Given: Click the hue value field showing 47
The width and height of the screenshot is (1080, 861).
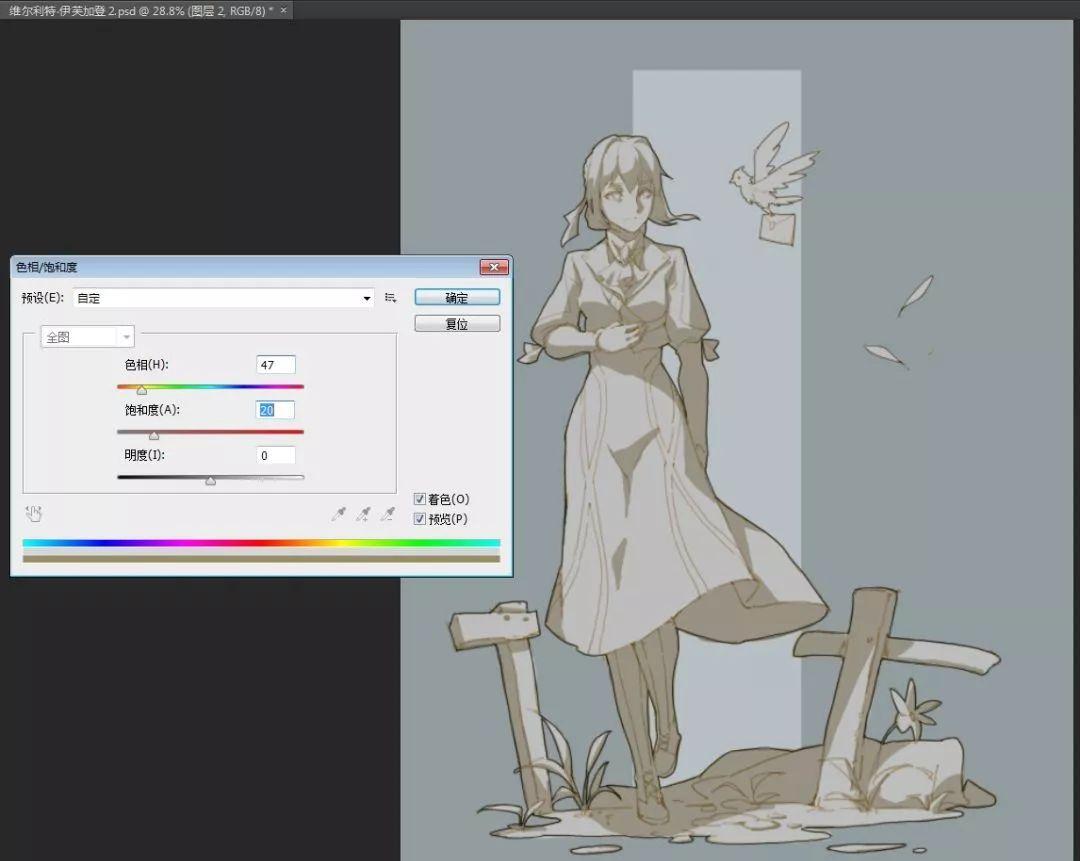Looking at the screenshot, I should tap(276, 365).
